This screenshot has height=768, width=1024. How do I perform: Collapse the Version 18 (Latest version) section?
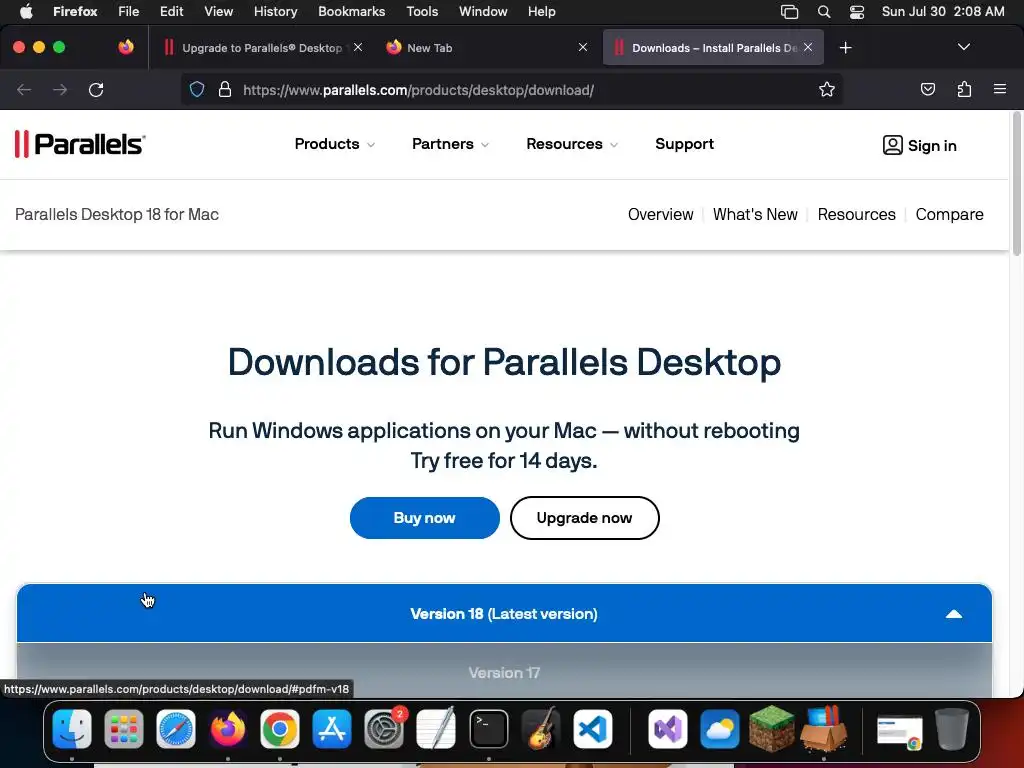(x=504, y=613)
